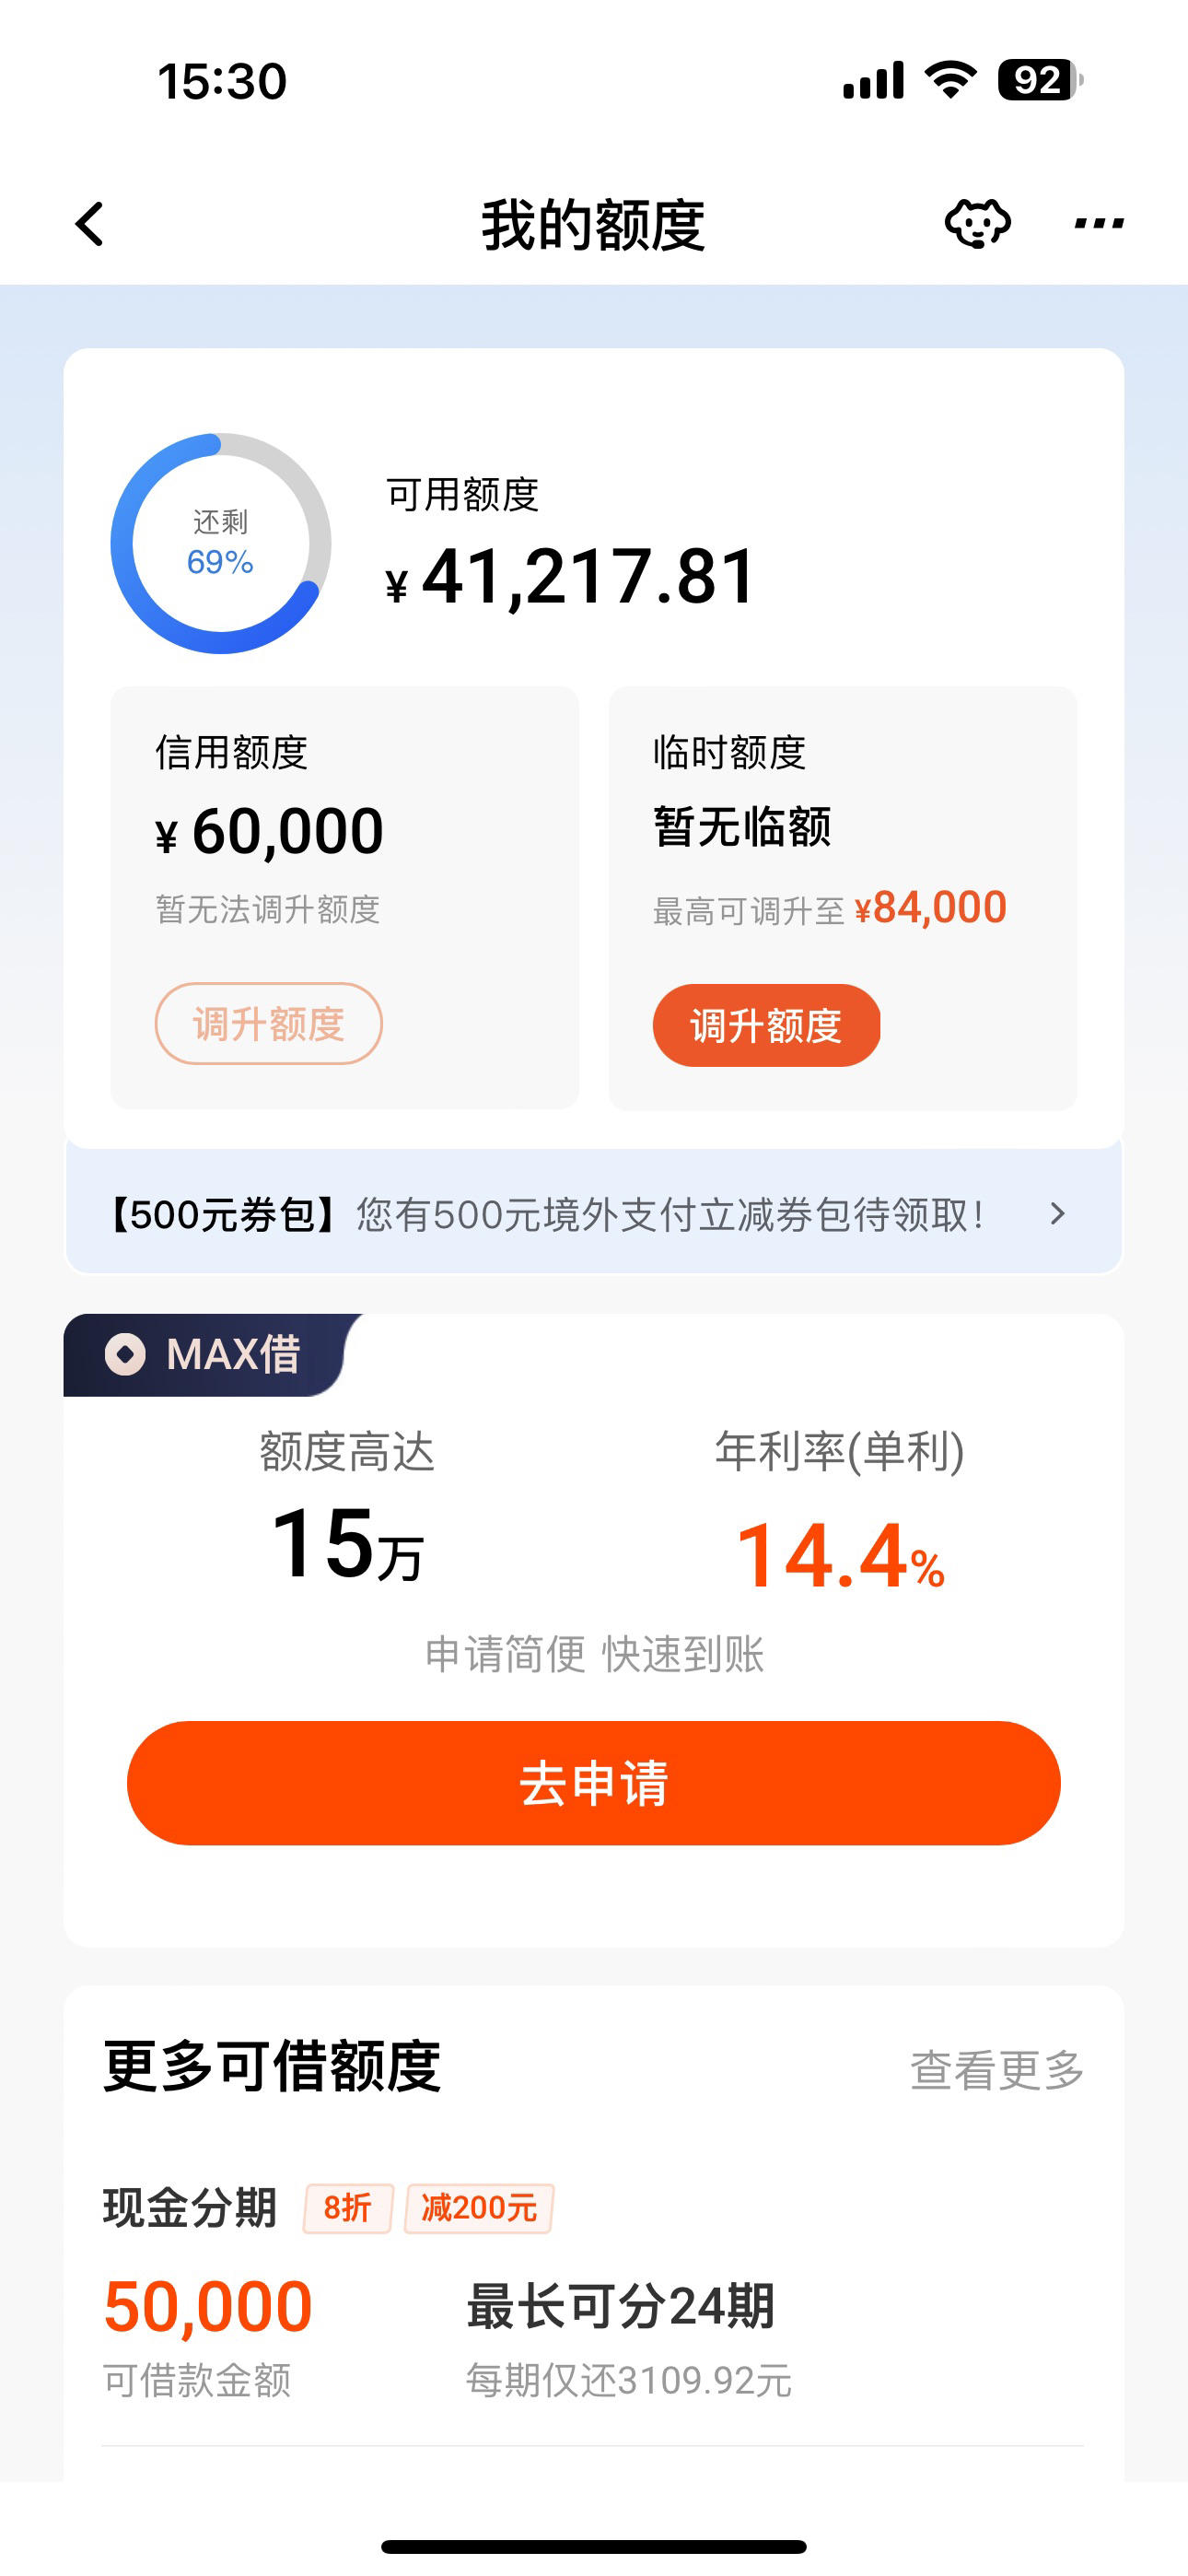
Task: Tap the back arrow icon
Action: pyautogui.click(x=90, y=224)
